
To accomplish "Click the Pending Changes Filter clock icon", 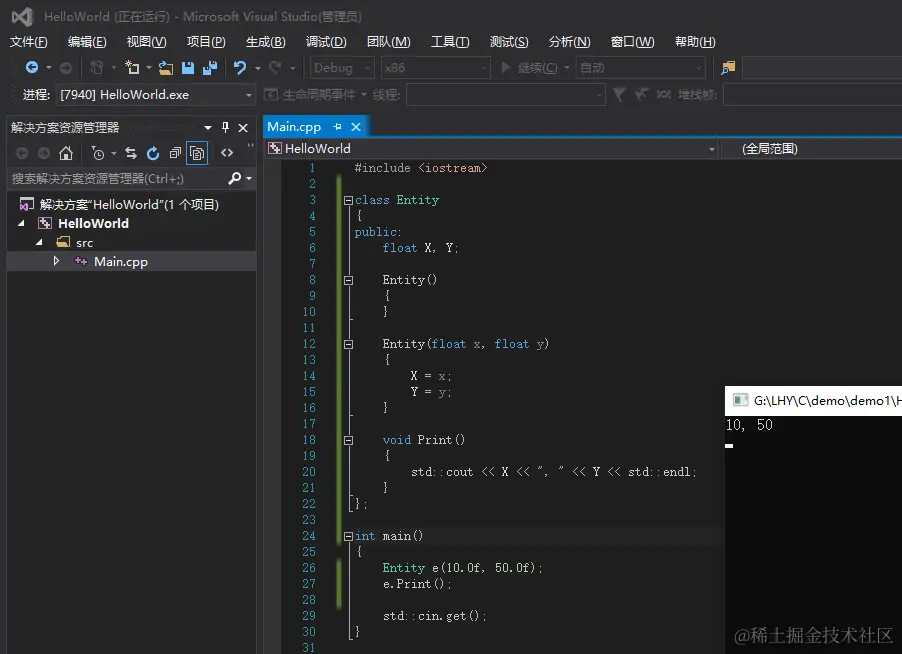I will tap(98, 153).
